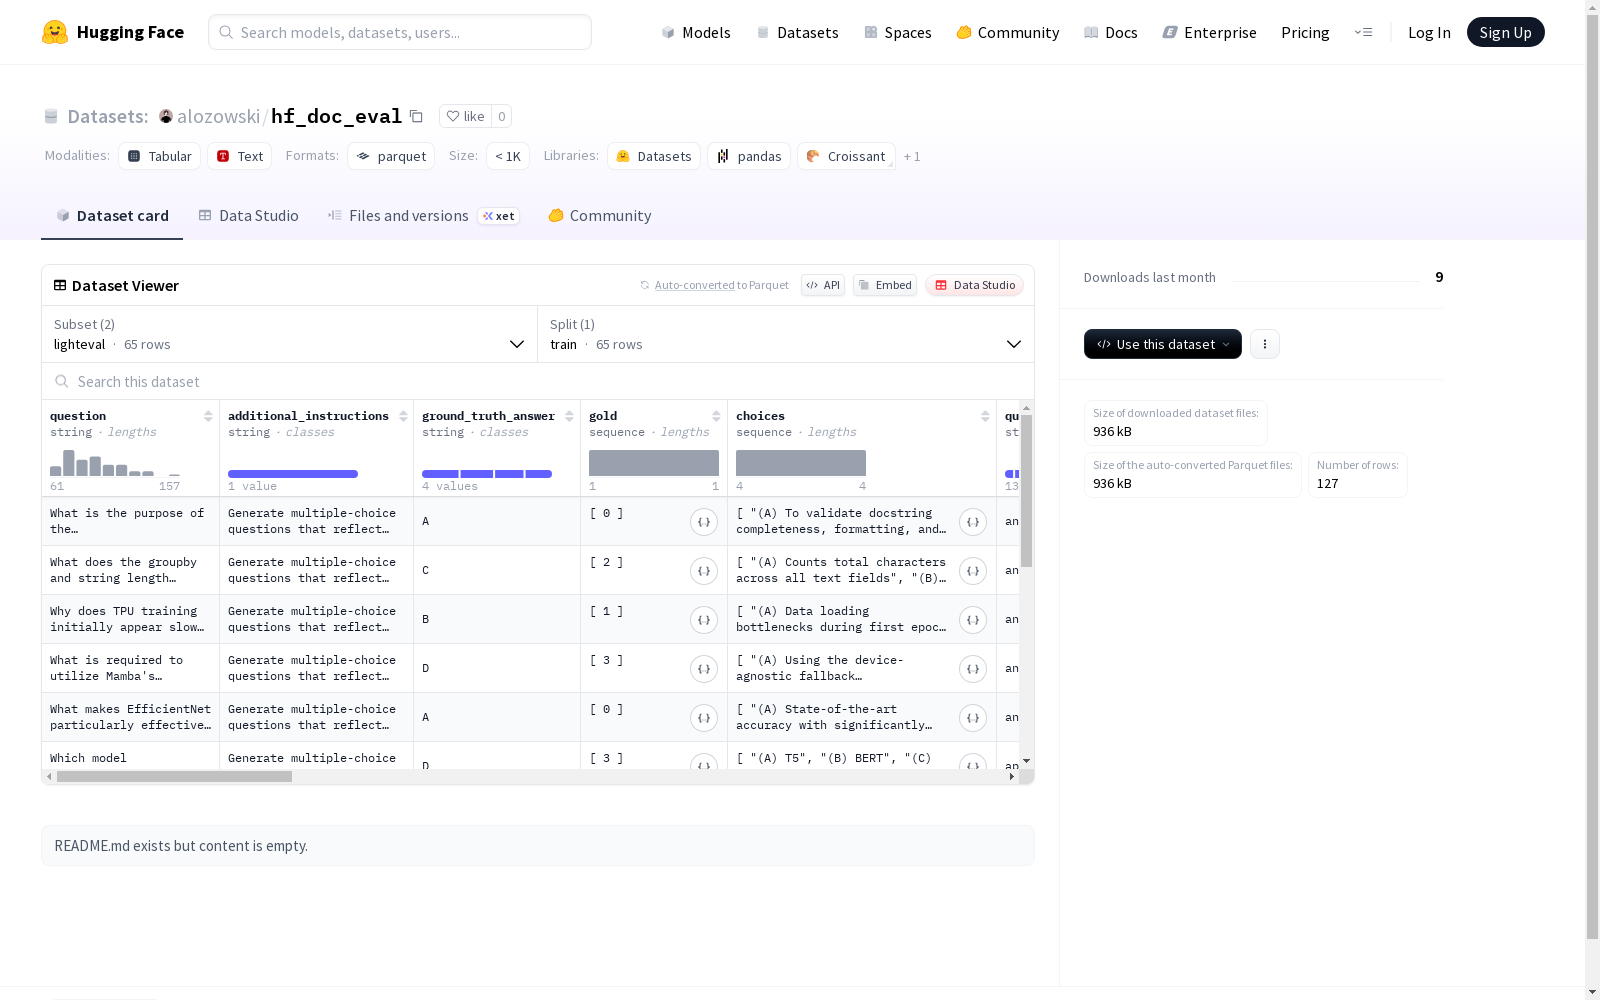This screenshot has height=1000, width=1600.
Task: Go to Datasets in the top navigation
Action: [797, 32]
